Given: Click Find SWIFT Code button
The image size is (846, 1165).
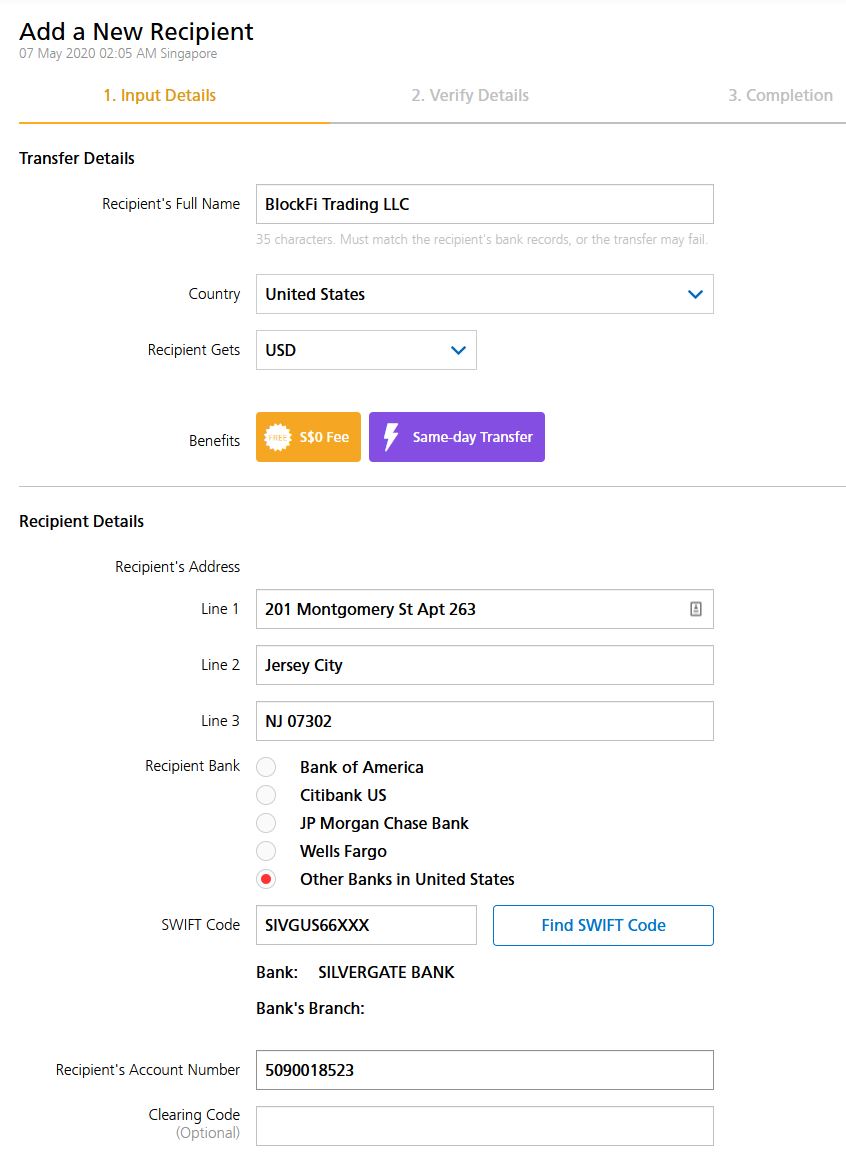Looking at the screenshot, I should tap(603, 925).
